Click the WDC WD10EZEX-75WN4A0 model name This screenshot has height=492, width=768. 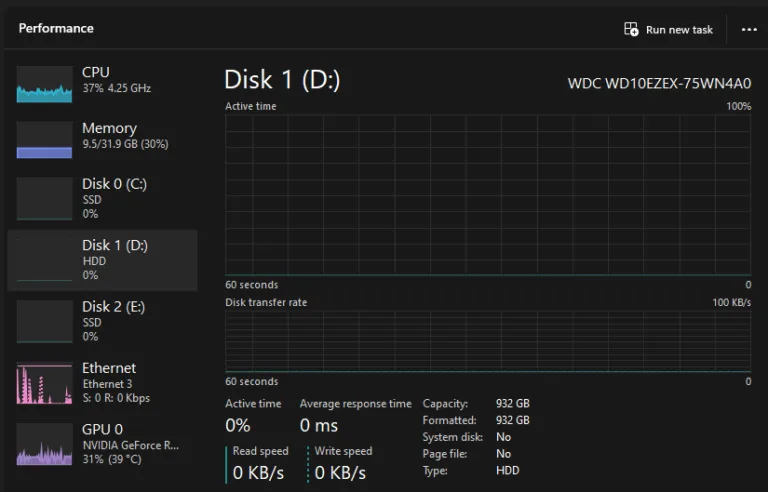(659, 83)
